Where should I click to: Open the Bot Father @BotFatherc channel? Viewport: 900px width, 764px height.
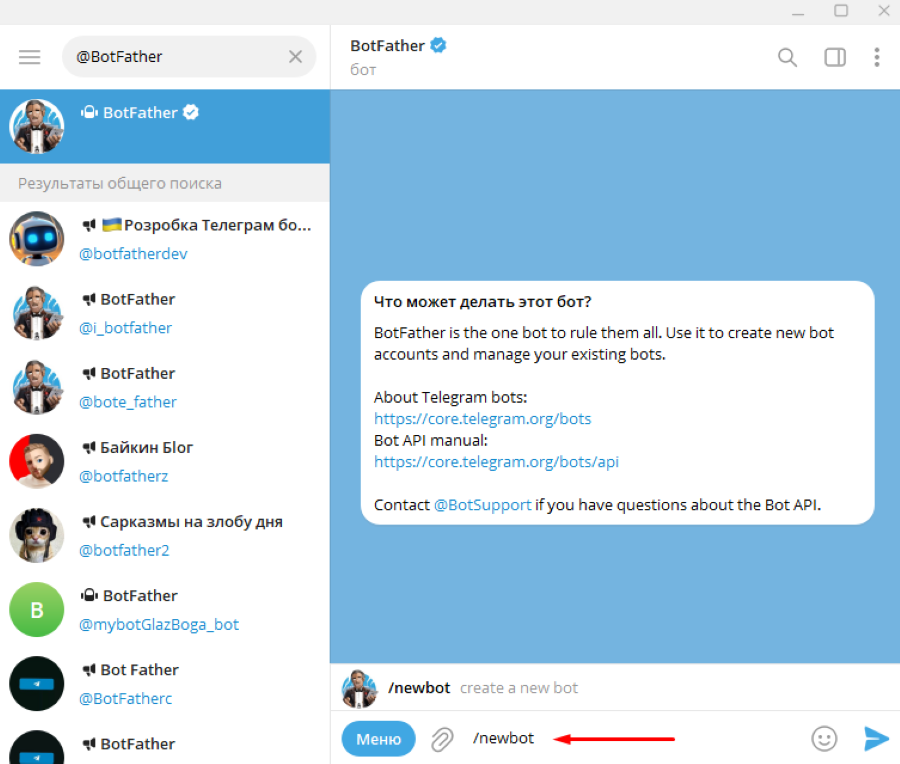pyautogui.click(x=165, y=683)
